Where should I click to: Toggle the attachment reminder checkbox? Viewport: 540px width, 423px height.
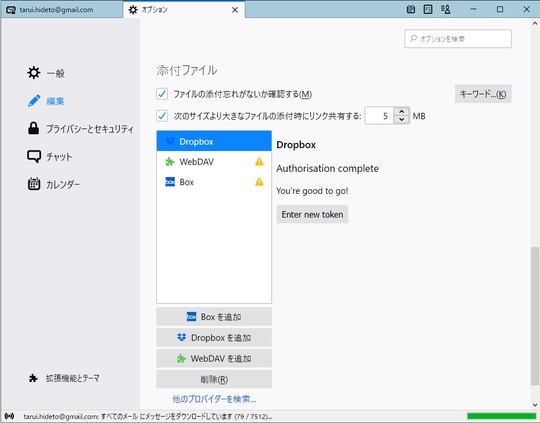[162, 94]
